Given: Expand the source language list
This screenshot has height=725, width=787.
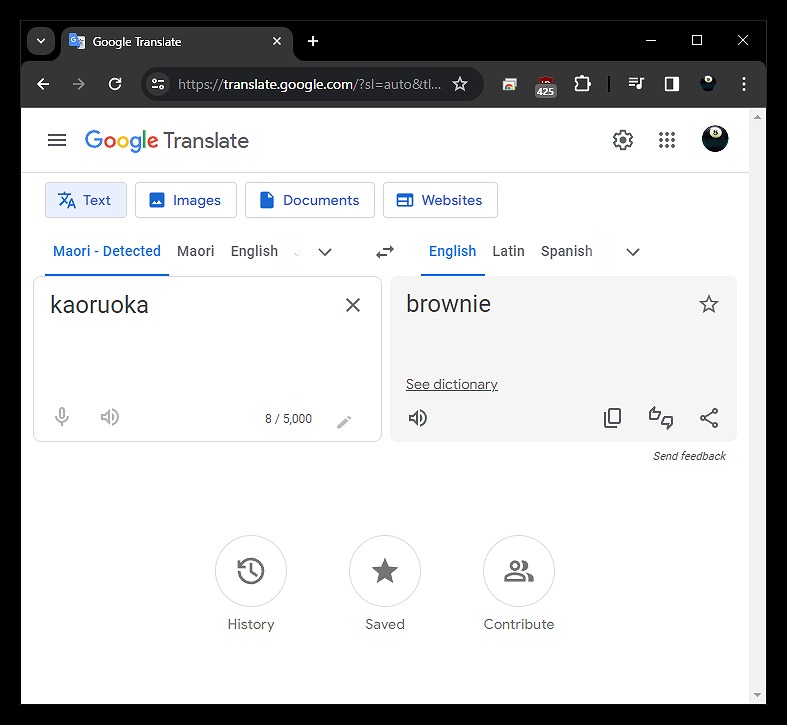Looking at the screenshot, I should [x=325, y=252].
